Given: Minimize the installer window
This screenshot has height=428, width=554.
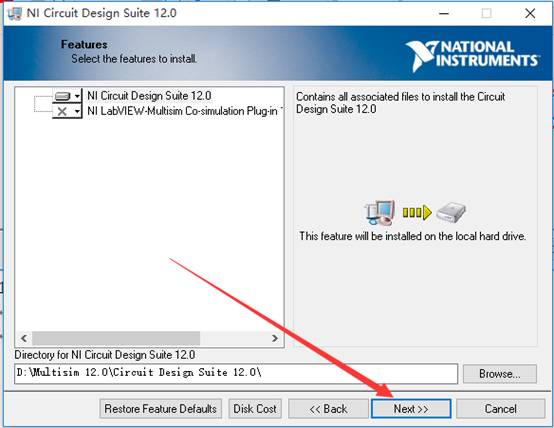Looking at the screenshot, I should coord(444,13).
